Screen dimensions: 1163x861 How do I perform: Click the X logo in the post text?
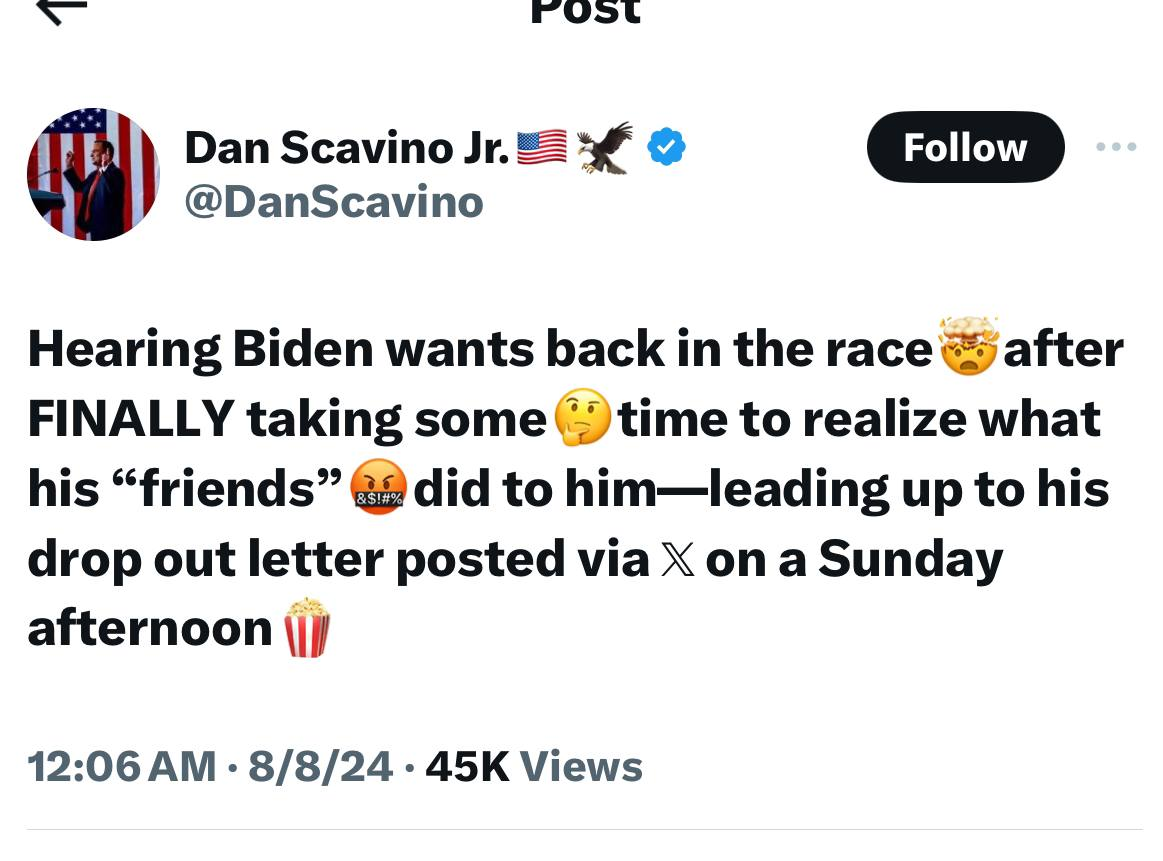pos(677,560)
